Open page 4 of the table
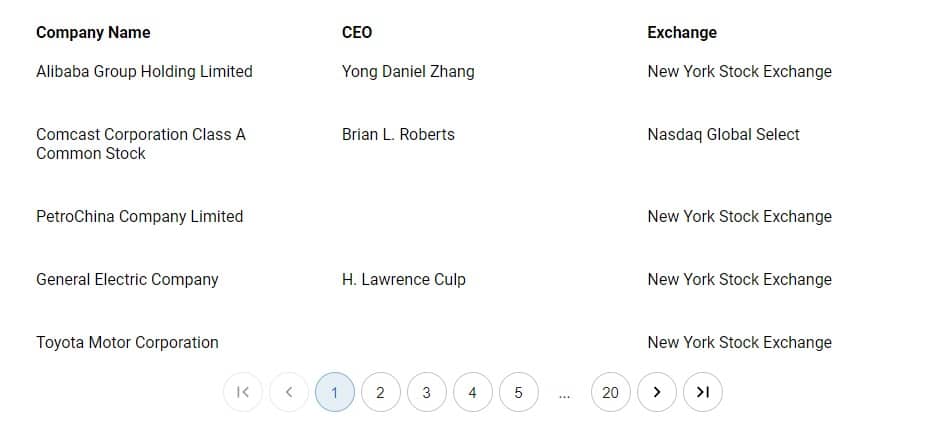The image size is (945, 442). 472,392
